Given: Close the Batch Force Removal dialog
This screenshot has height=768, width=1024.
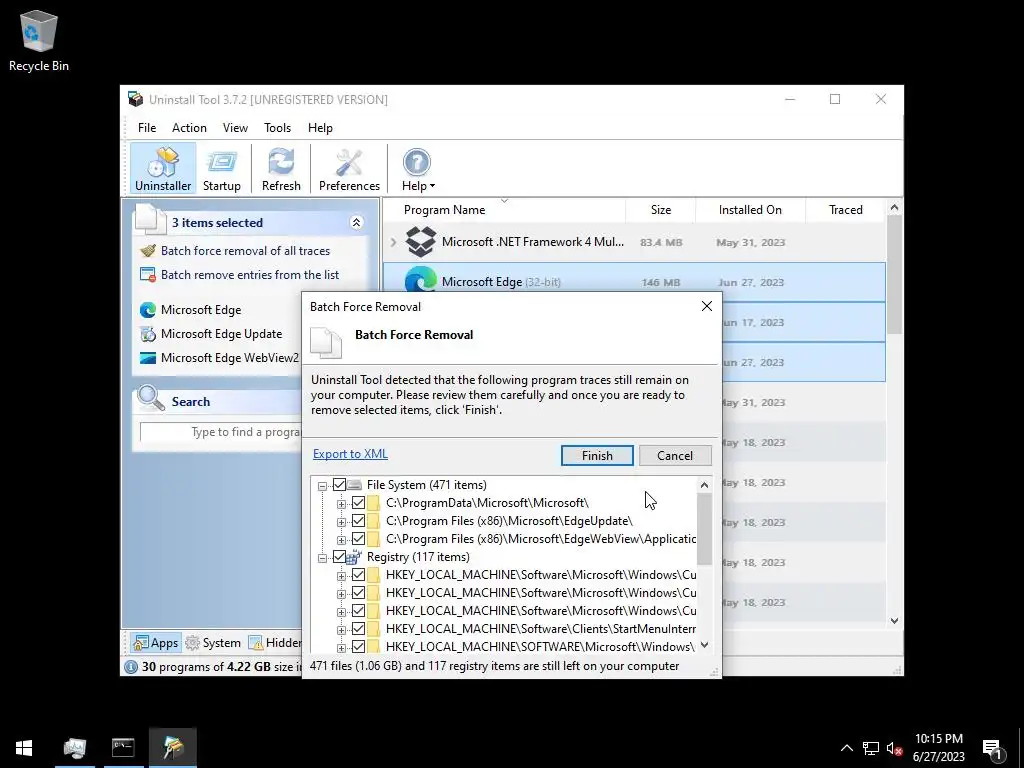Looking at the screenshot, I should (707, 306).
